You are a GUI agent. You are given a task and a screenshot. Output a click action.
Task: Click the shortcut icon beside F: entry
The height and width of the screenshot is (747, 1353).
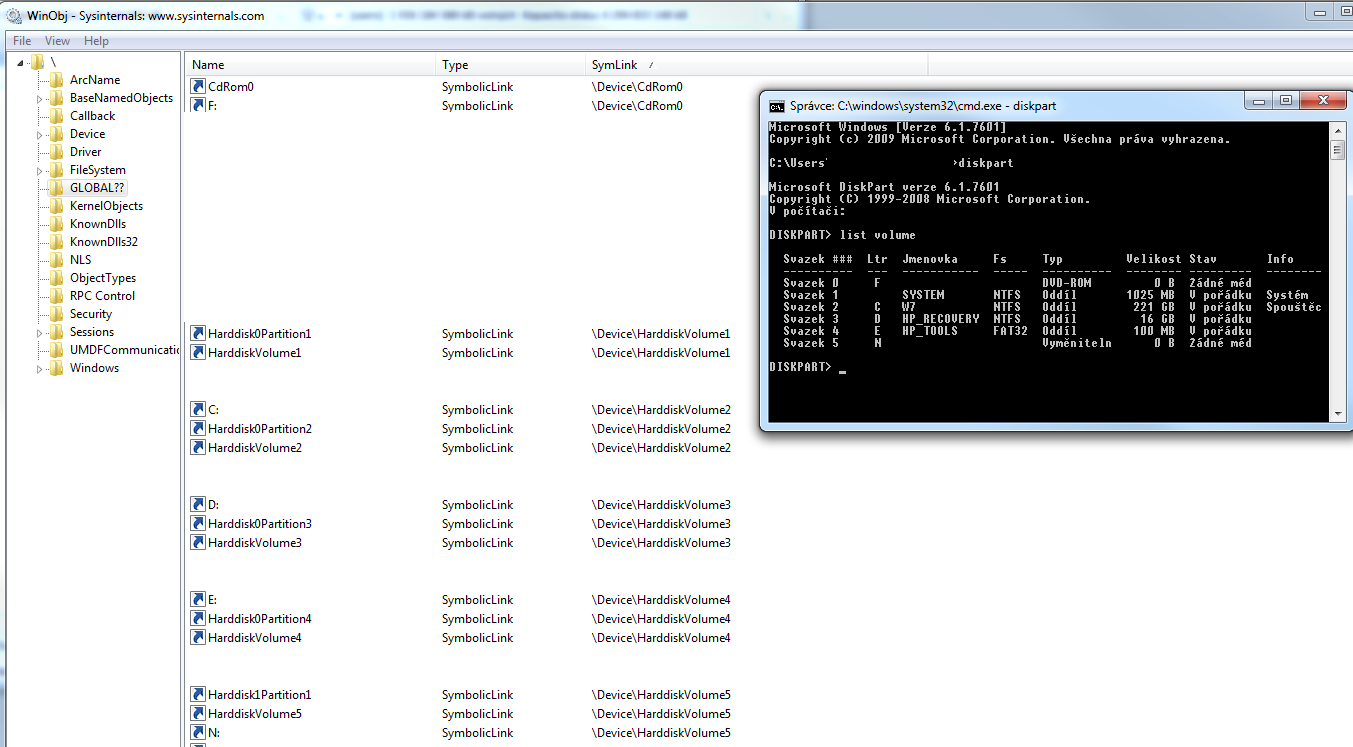198,105
